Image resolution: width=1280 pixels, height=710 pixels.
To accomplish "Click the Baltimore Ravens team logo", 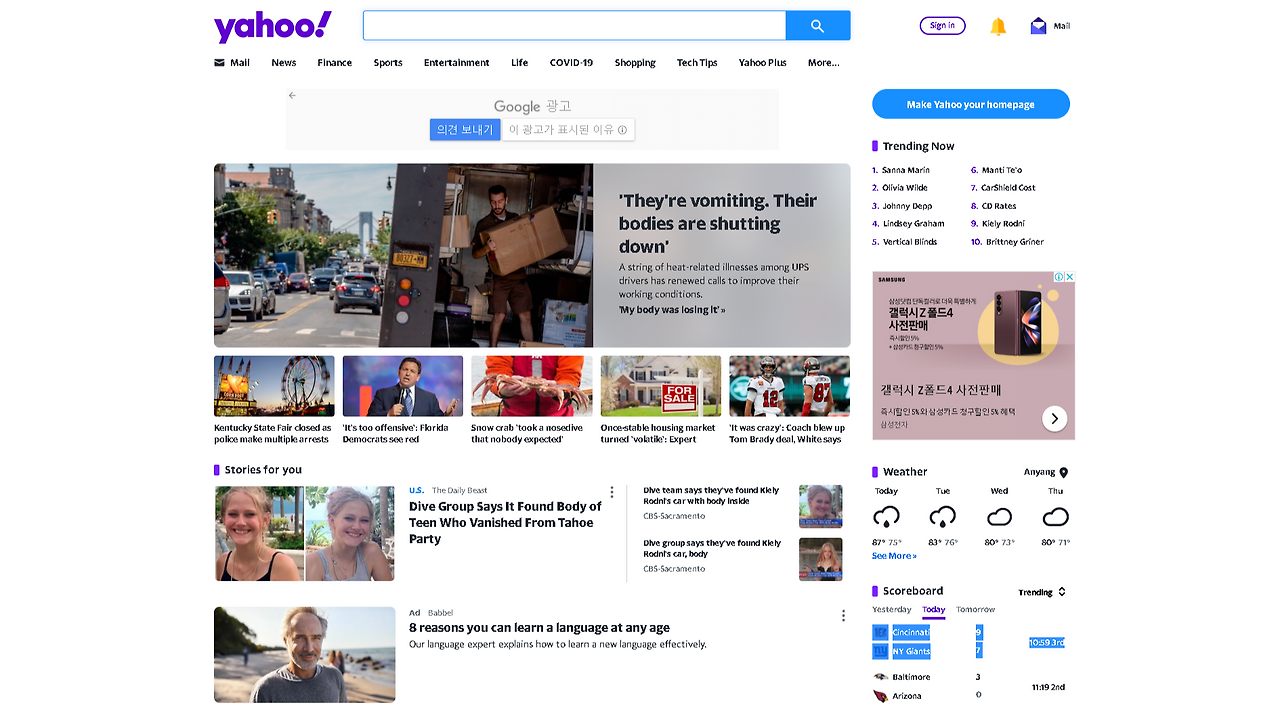I will pyautogui.click(x=880, y=677).
